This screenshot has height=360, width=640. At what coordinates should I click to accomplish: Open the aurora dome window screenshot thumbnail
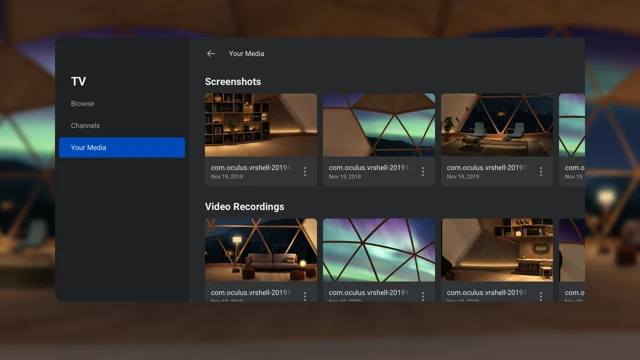click(x=379, y=125)
